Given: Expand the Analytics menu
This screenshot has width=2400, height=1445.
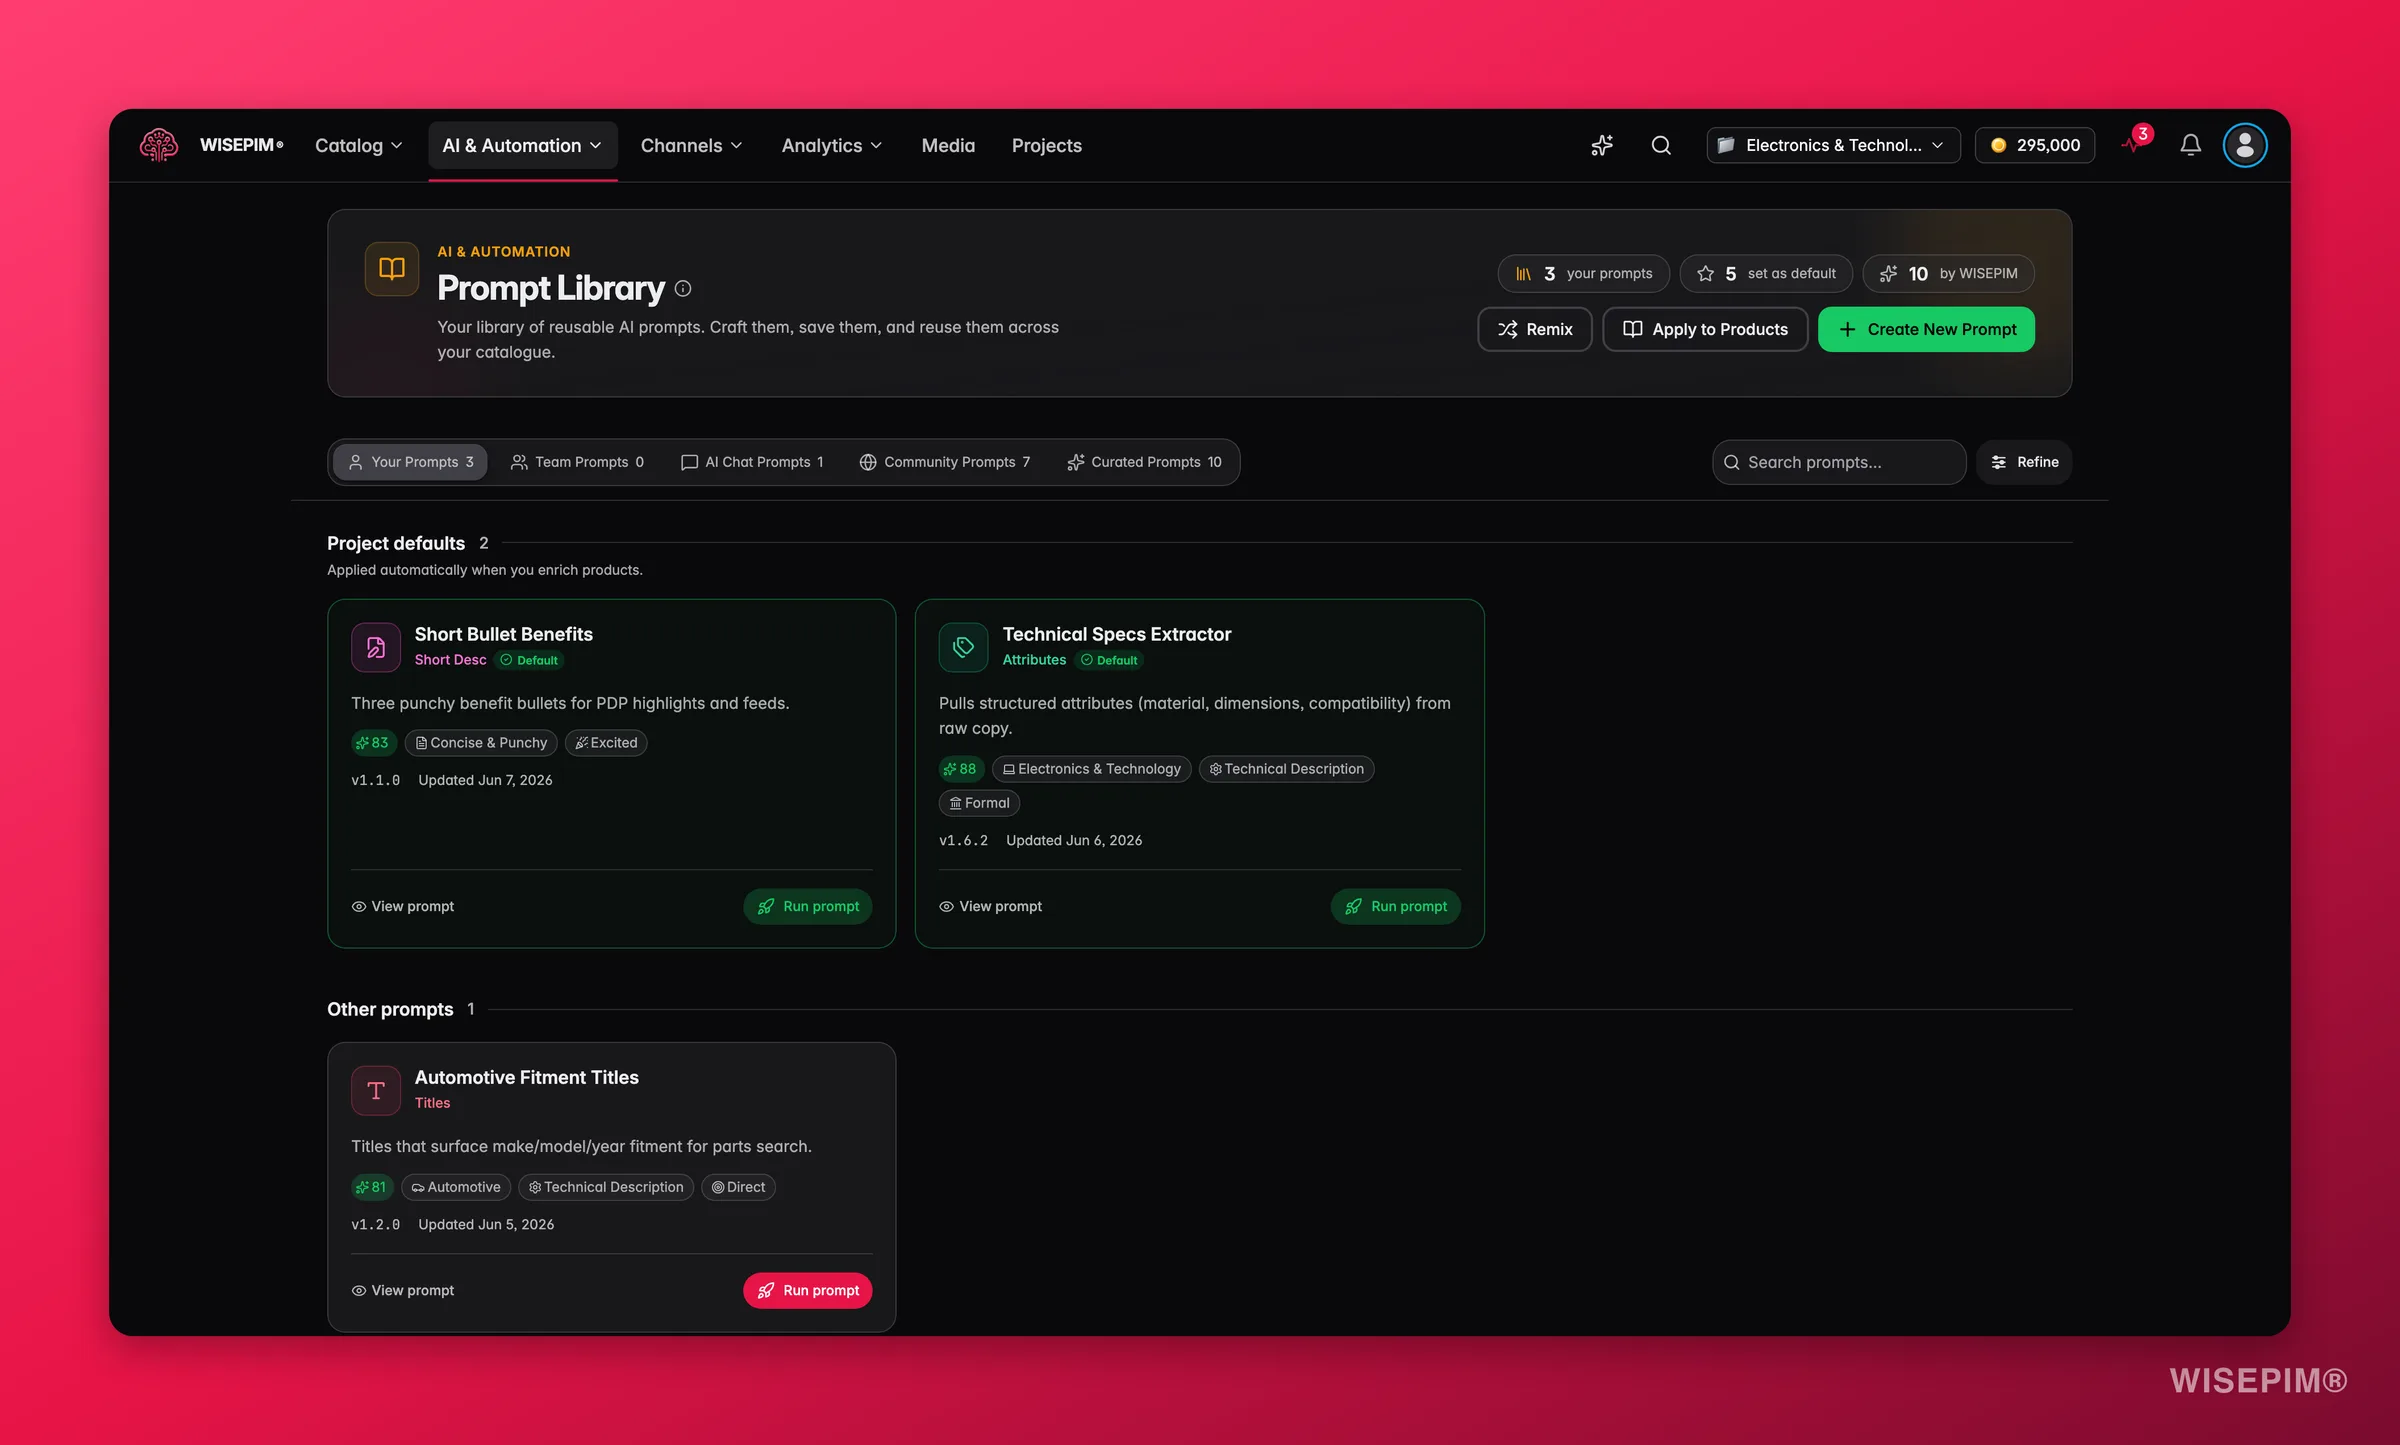Looking at the screenshot, I should click(832, 145).
